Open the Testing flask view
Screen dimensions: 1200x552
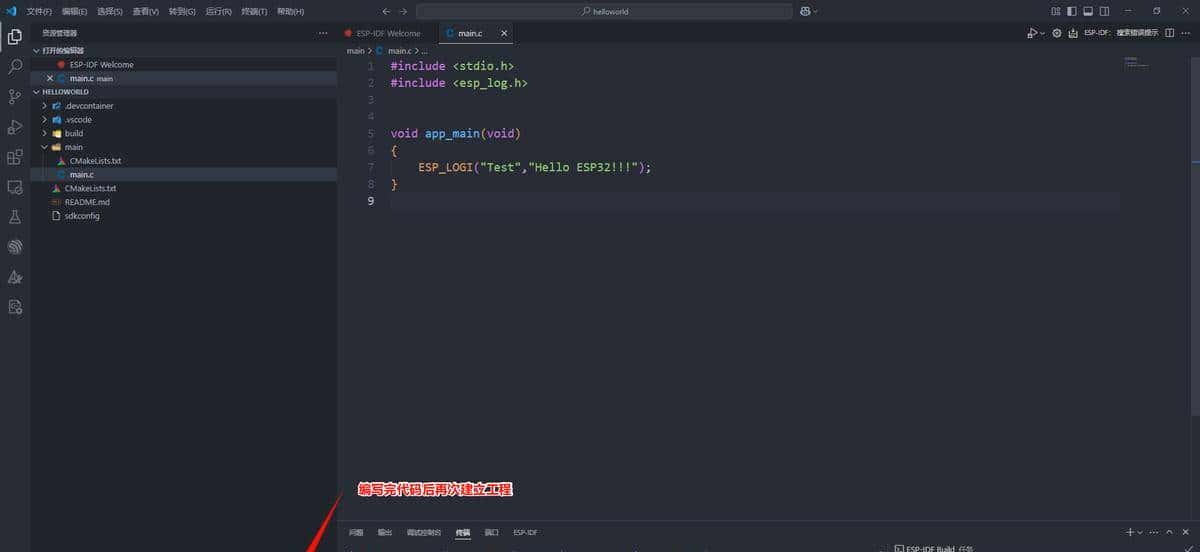pos(15,217)
